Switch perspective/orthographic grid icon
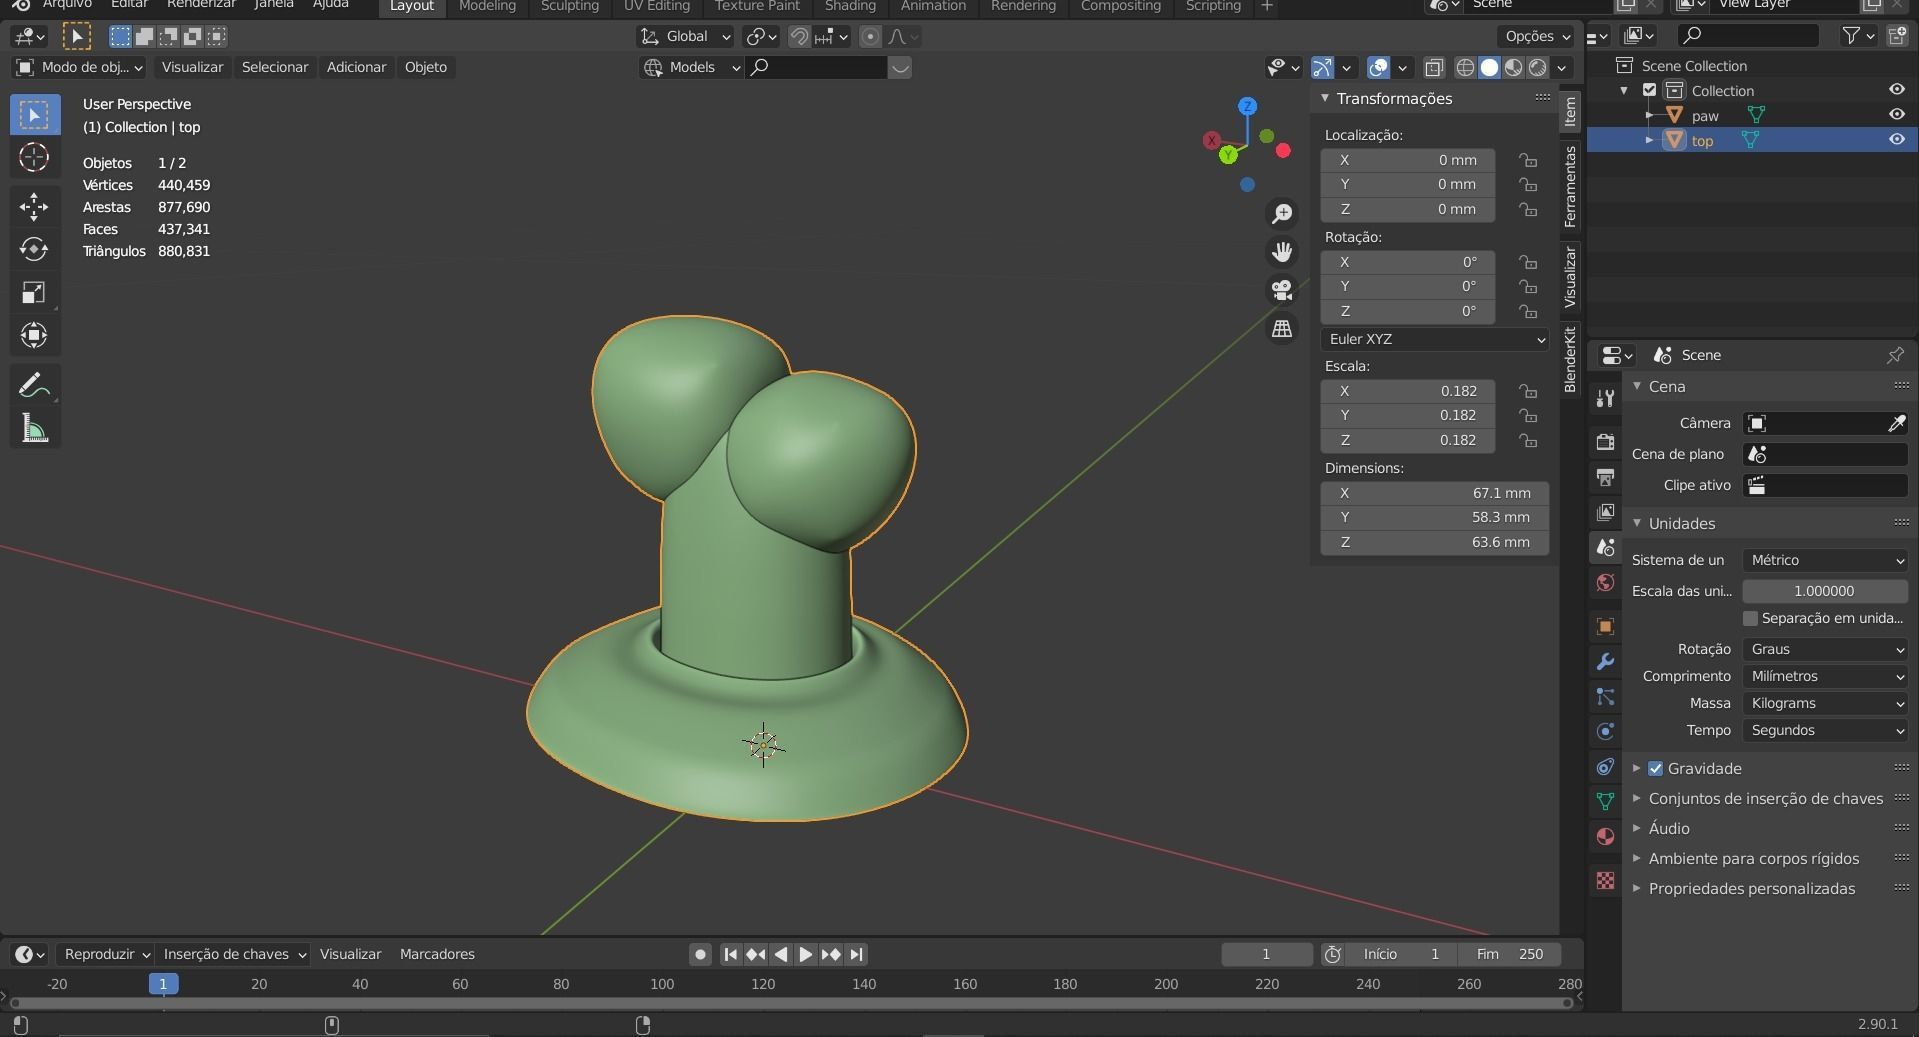The width and height of the screenshot is (1919, 1037). 1282,328
